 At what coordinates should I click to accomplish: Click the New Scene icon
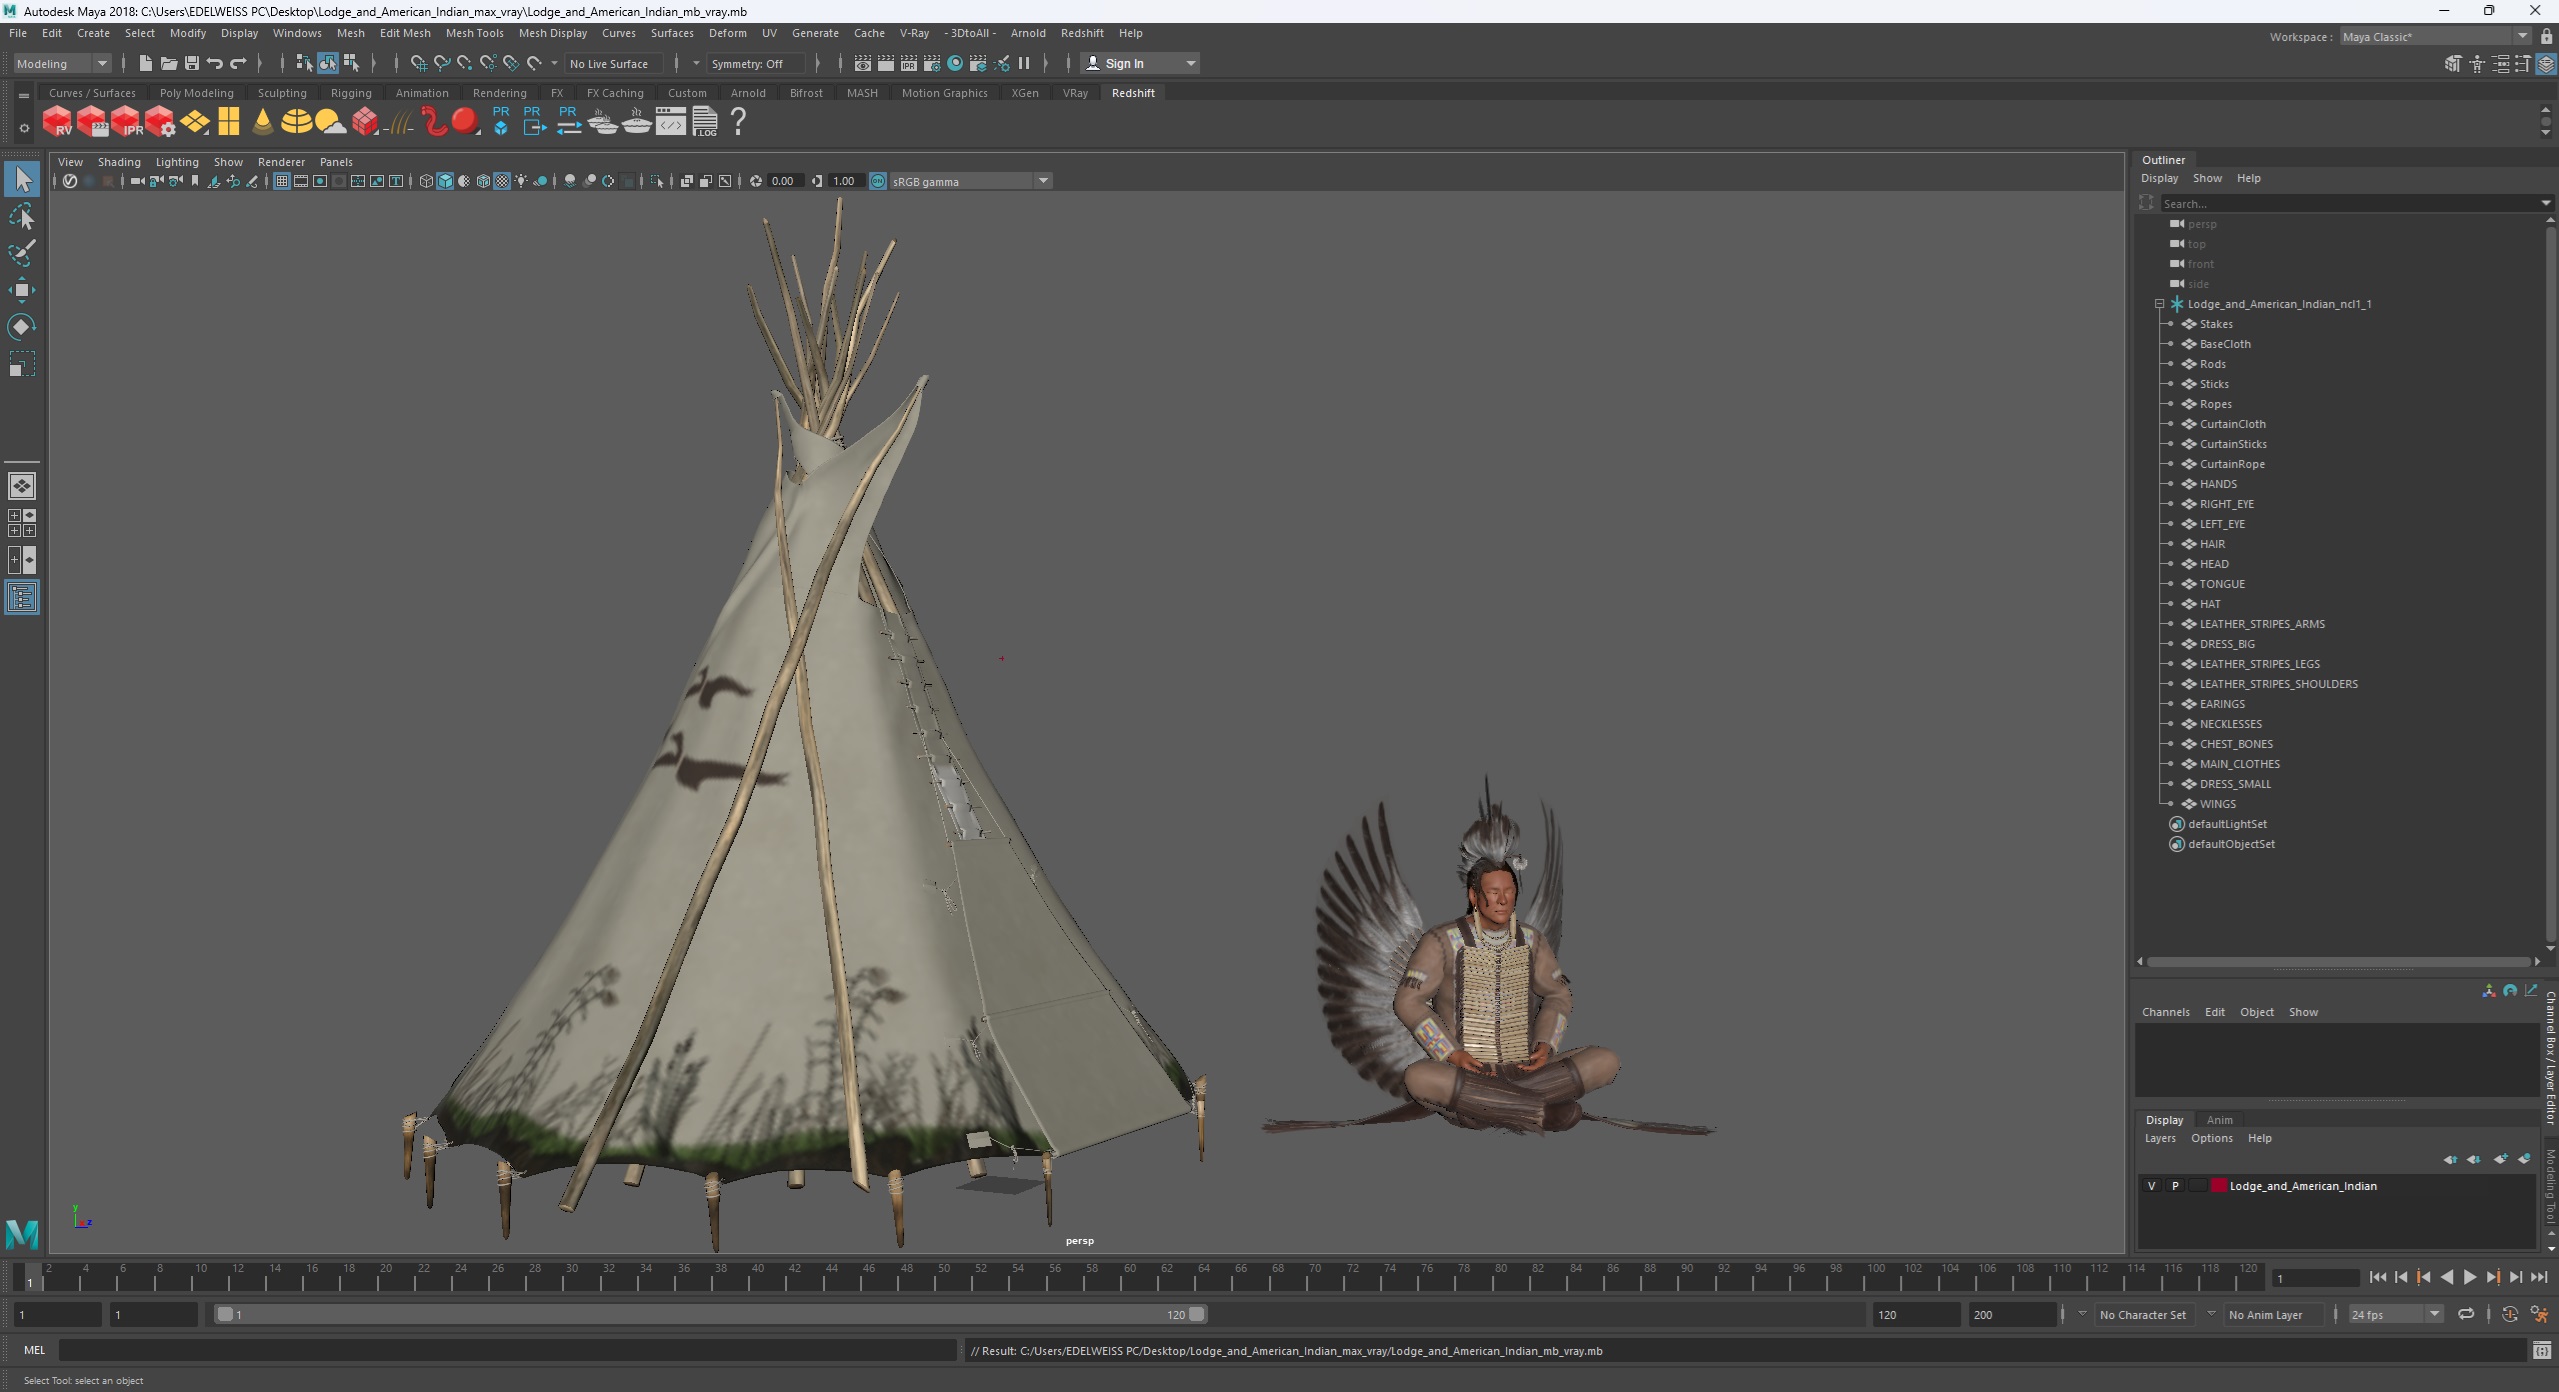[x=146, y=63]
